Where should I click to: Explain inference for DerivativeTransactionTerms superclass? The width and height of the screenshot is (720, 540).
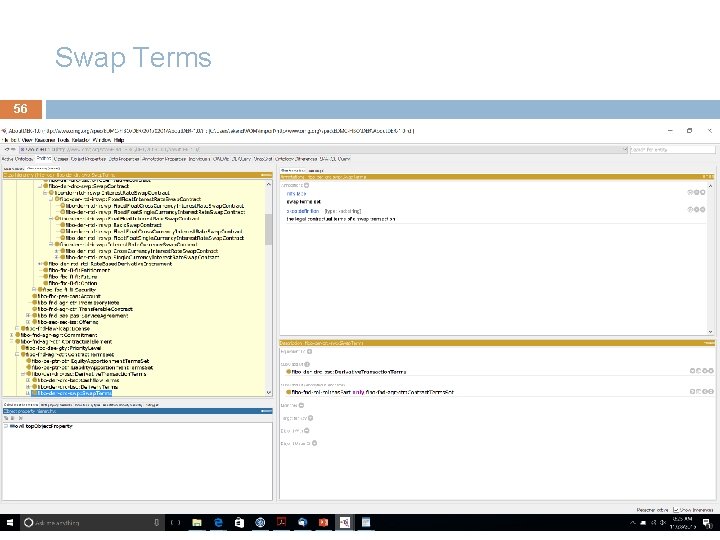(692, 371)
